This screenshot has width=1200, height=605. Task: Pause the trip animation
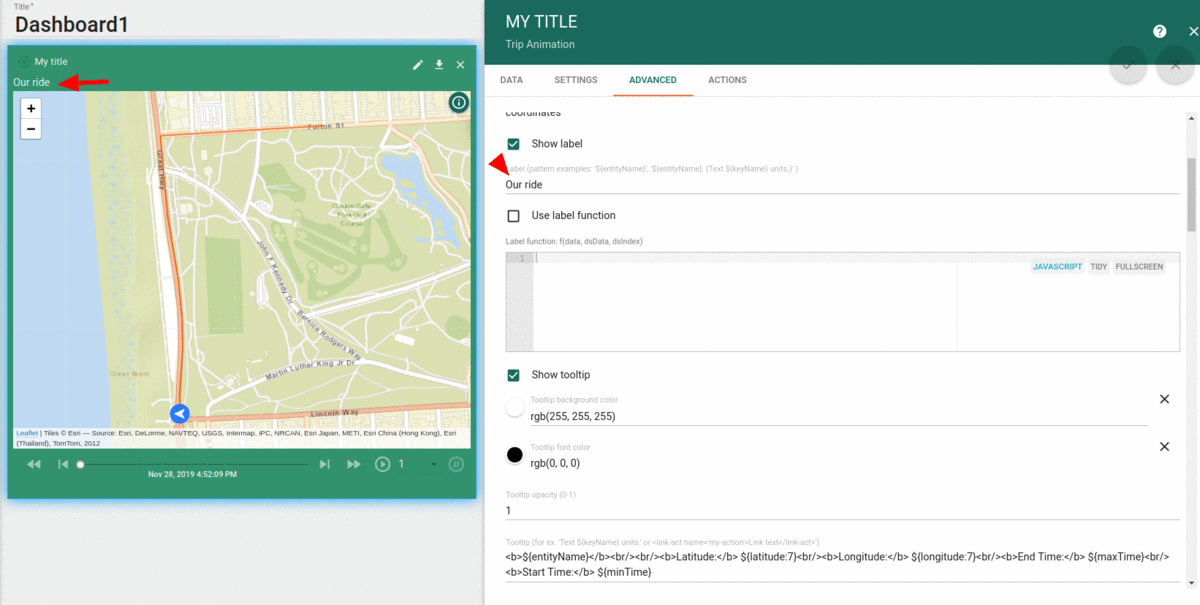[x=456, y=464]
